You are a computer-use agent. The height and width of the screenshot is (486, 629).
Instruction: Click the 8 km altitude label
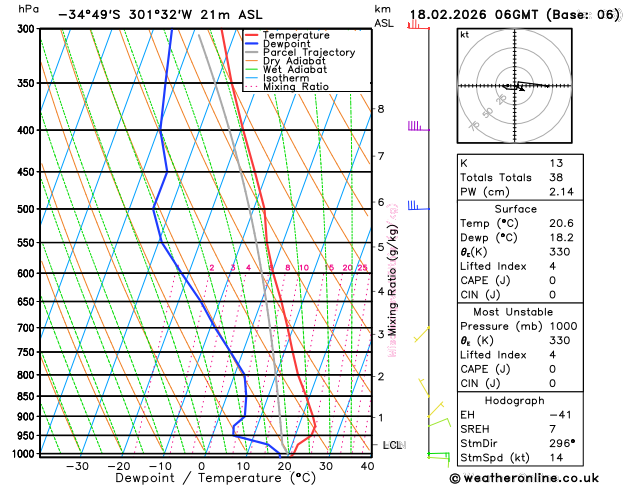(x=381, y=109)
